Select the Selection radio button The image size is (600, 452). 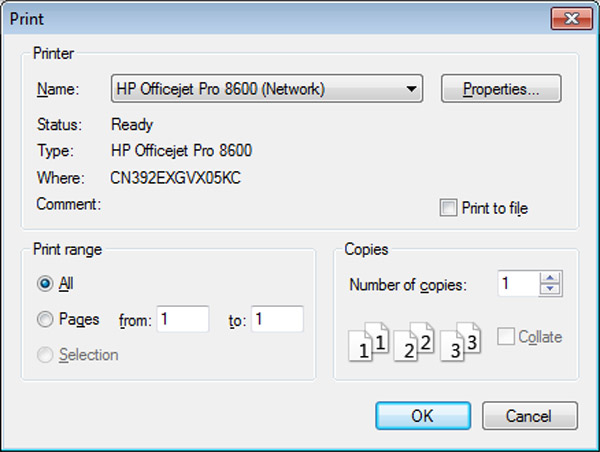[45, 355]
